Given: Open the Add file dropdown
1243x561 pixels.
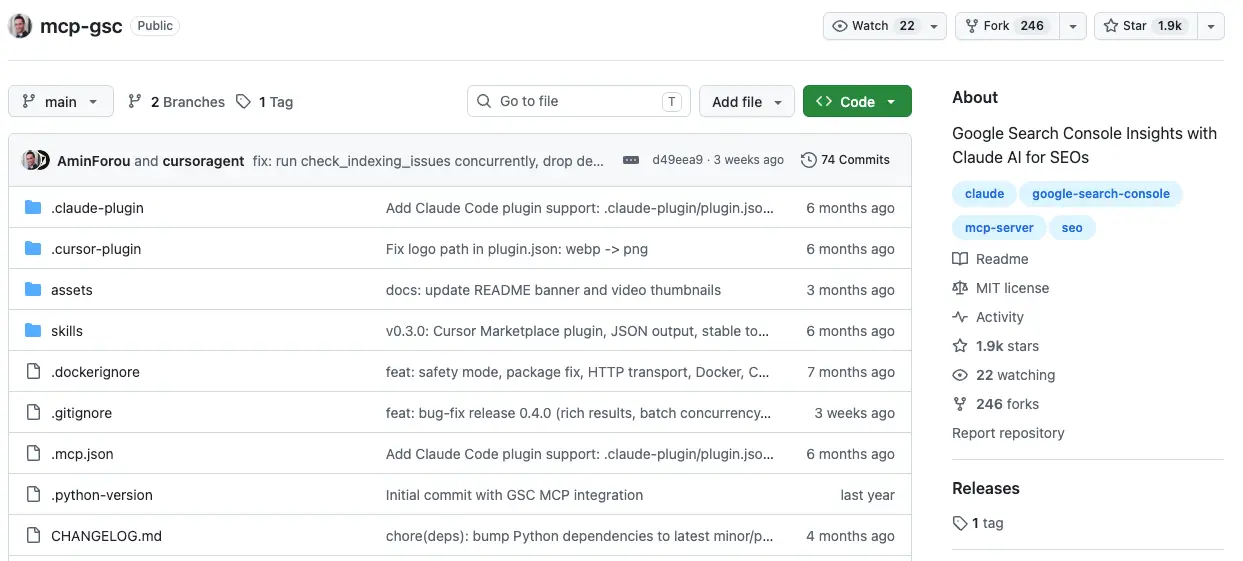Looking at the screenshot, I should click(x=747, y=102).
